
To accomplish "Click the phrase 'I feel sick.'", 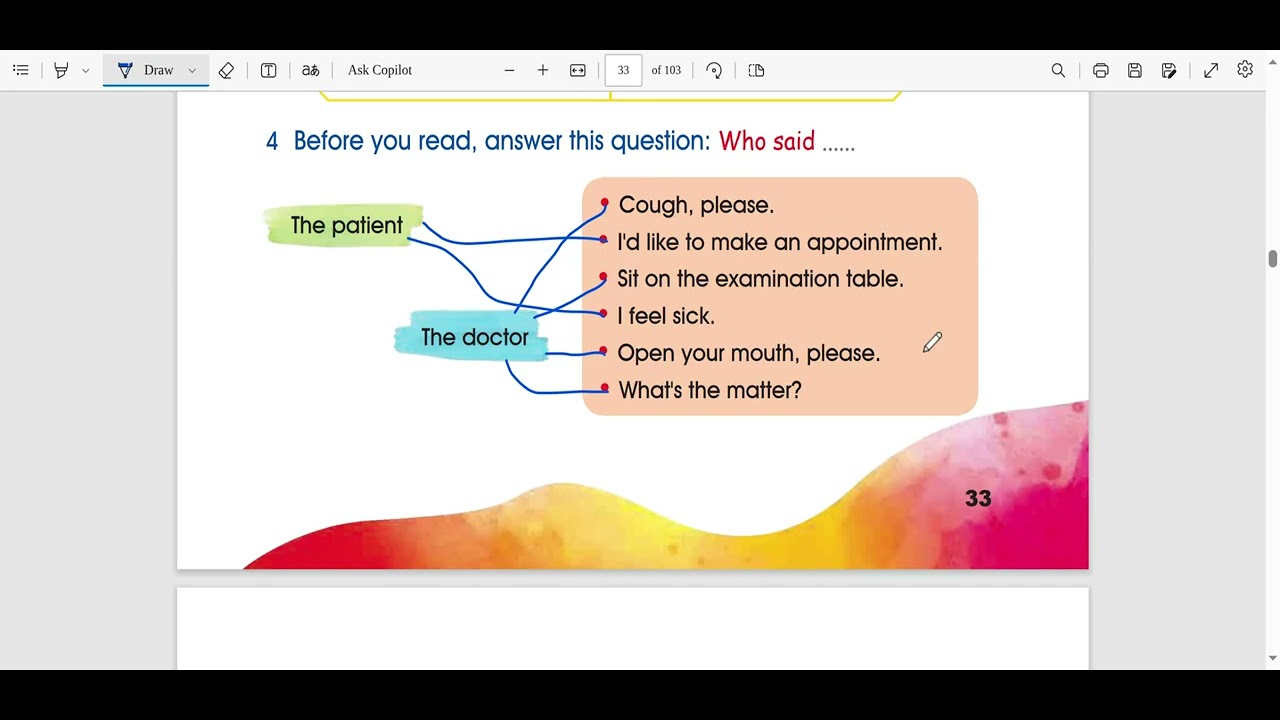I will pyautogui.click(x=666, y=316).
